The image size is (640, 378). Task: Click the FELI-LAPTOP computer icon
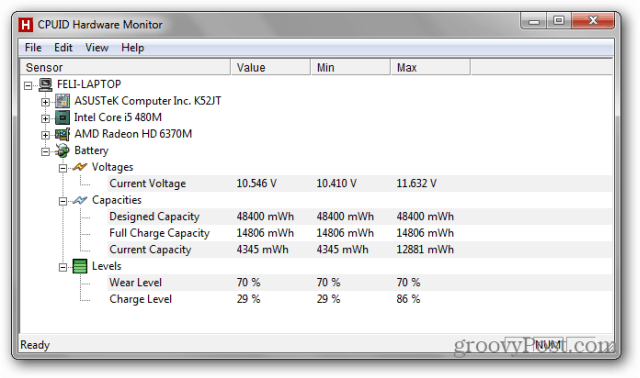45,85
